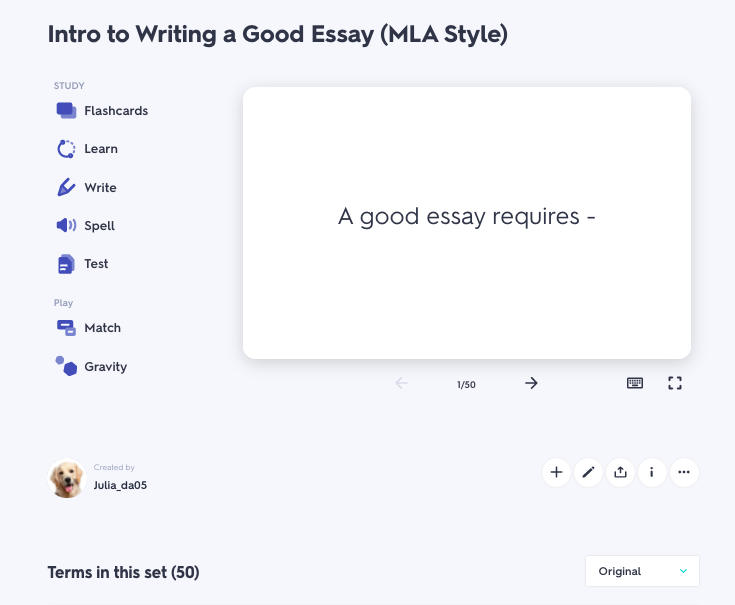
Task: Add set to class or folder
Action: coord(557,473)
